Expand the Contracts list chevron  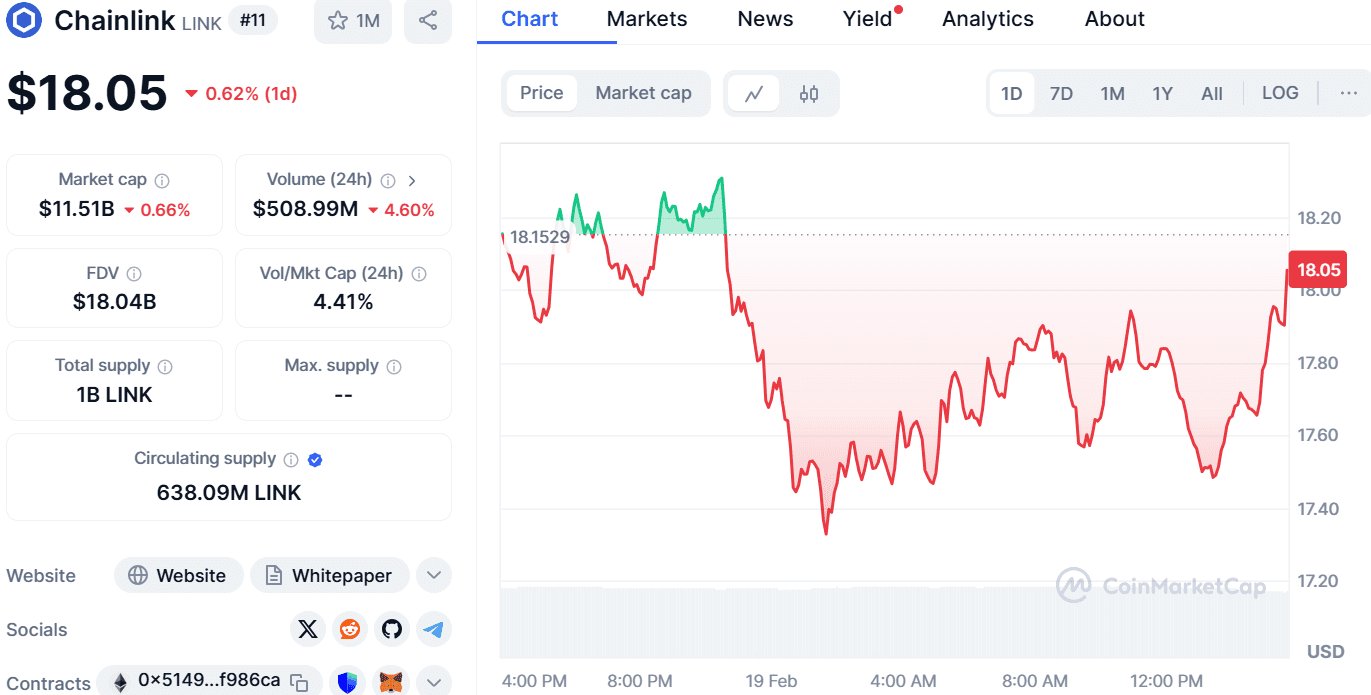433,681
